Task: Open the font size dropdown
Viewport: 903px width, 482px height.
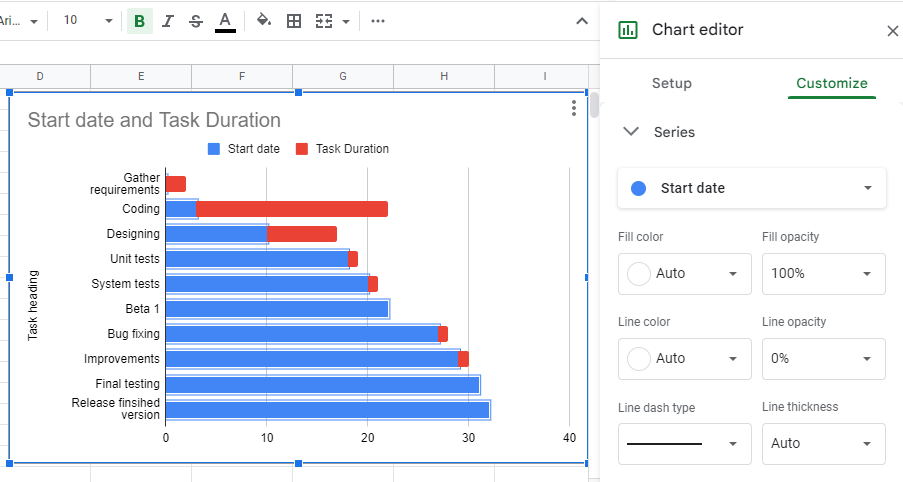Action: pyautogui.click(x=88, y=21)
